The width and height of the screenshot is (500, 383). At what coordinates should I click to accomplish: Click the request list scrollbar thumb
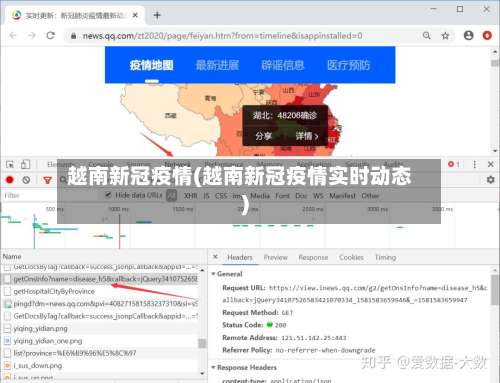tap(202, 343)
